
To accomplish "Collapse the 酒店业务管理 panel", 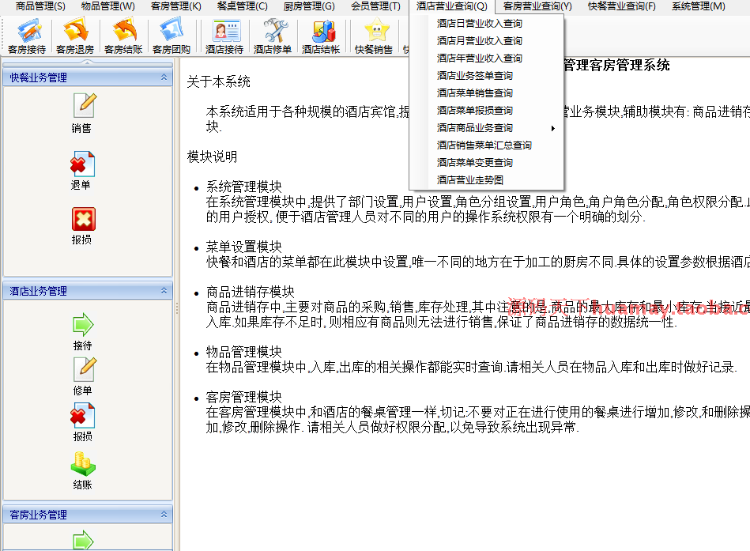I will point(164,290).
